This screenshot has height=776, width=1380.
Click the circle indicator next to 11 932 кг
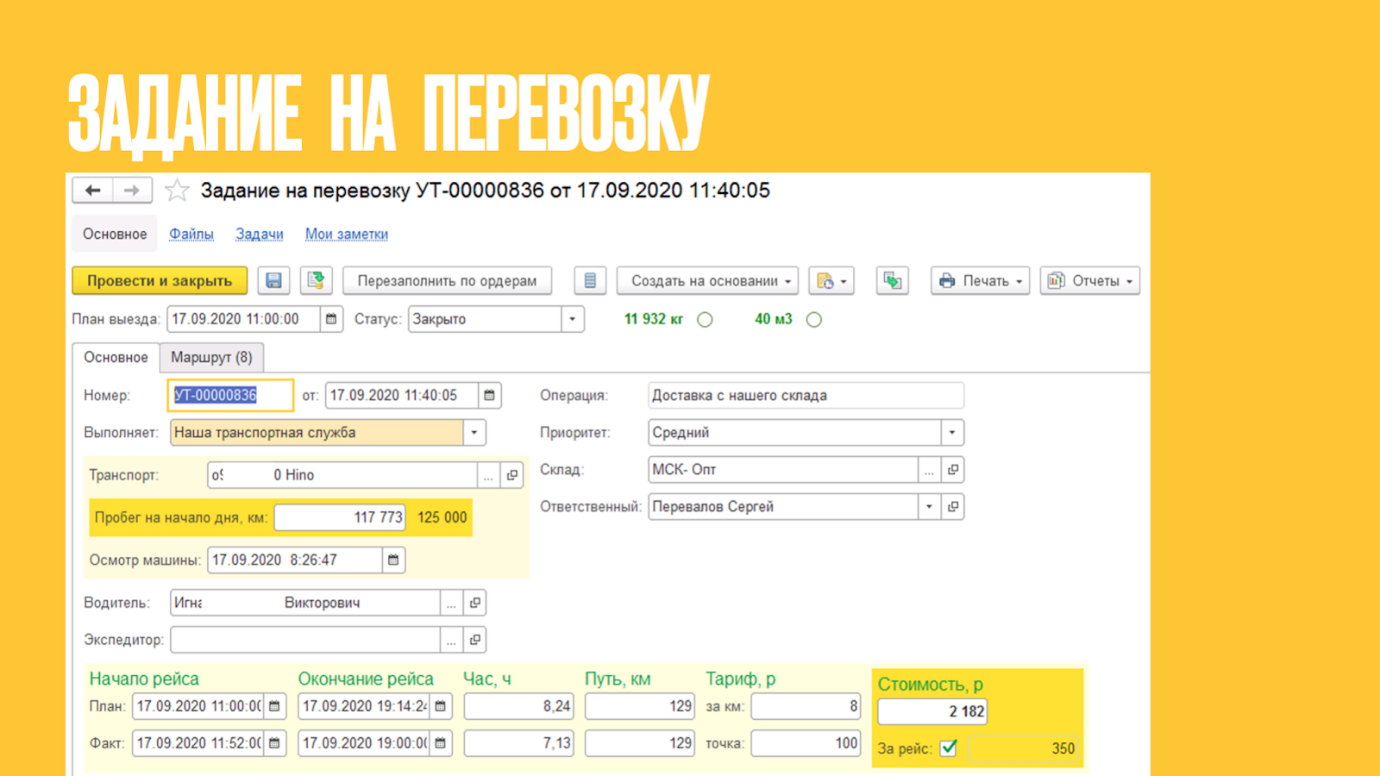705,320
